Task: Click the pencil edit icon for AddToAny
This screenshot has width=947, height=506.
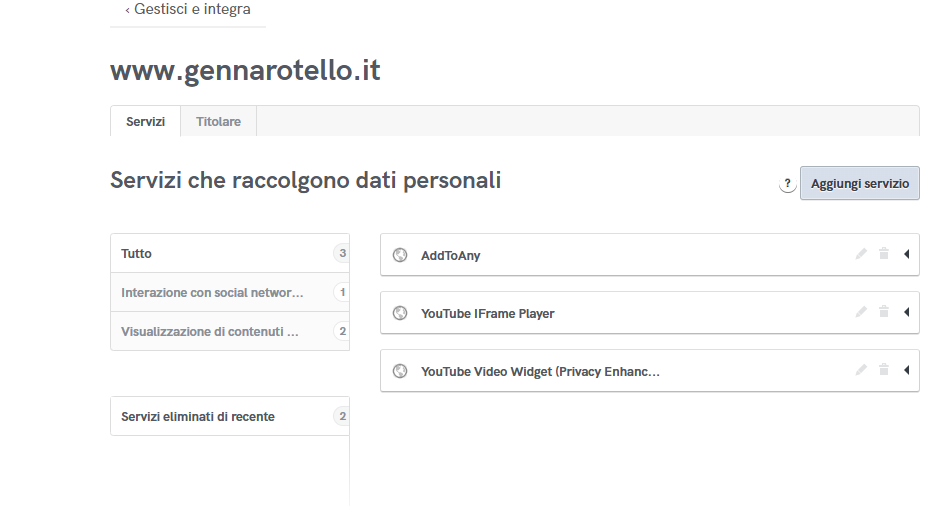Action: click(861, 254)
